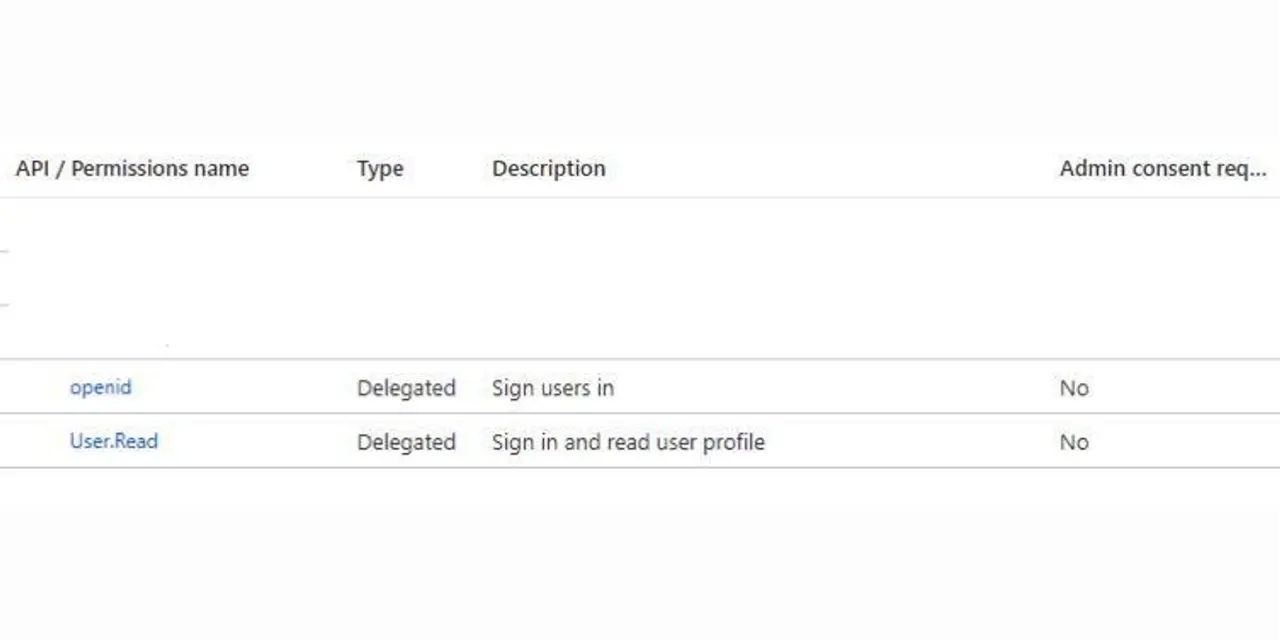Sort the permissions table by Type
Screen dimensions: 1280x640
(x=380, y=169)
